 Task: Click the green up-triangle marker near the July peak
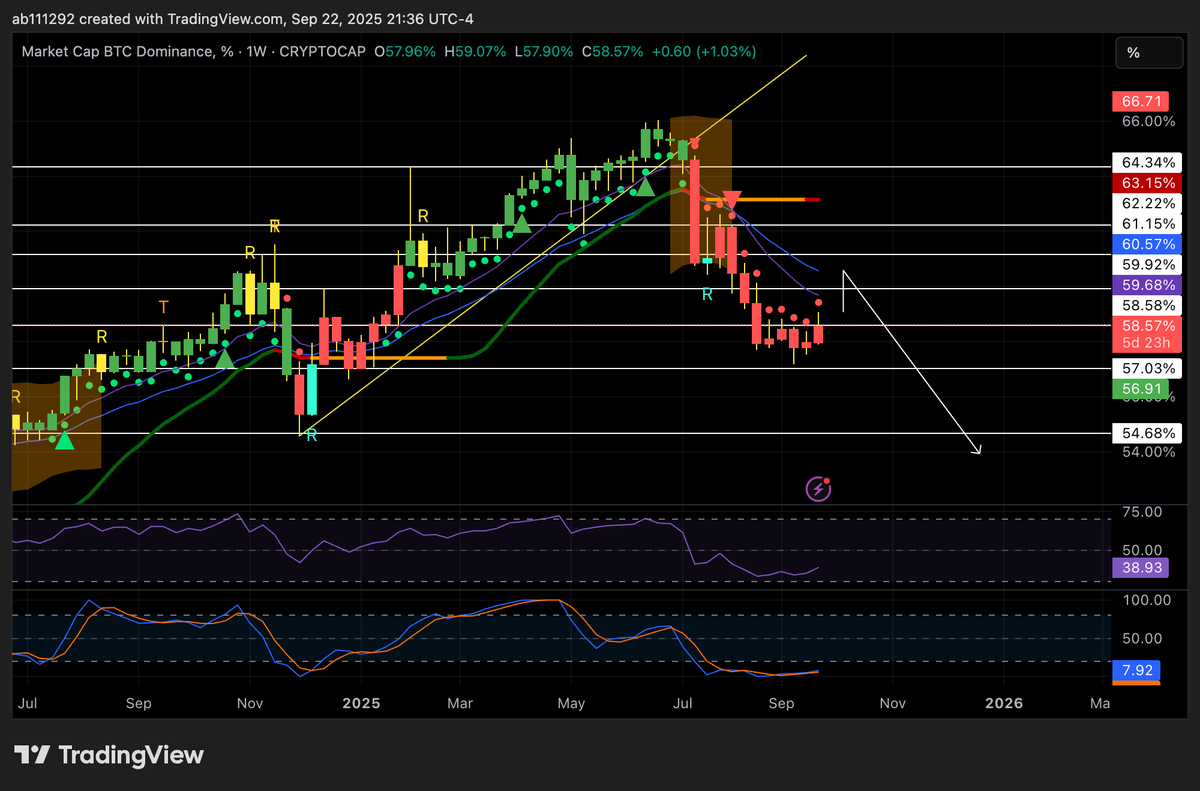tap(645, 188)
